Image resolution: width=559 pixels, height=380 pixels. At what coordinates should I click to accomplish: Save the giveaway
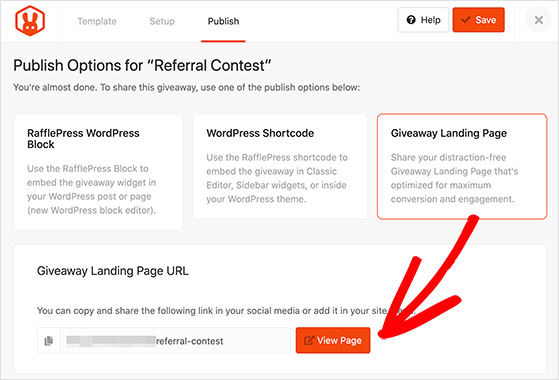pyautogui.click(x=478, y=20)
